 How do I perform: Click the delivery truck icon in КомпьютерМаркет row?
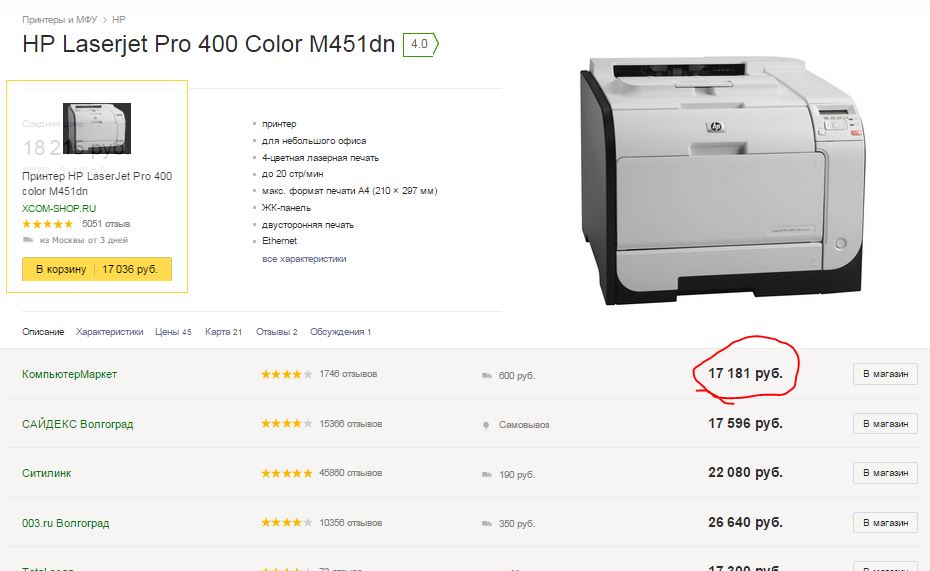point(486,376)
